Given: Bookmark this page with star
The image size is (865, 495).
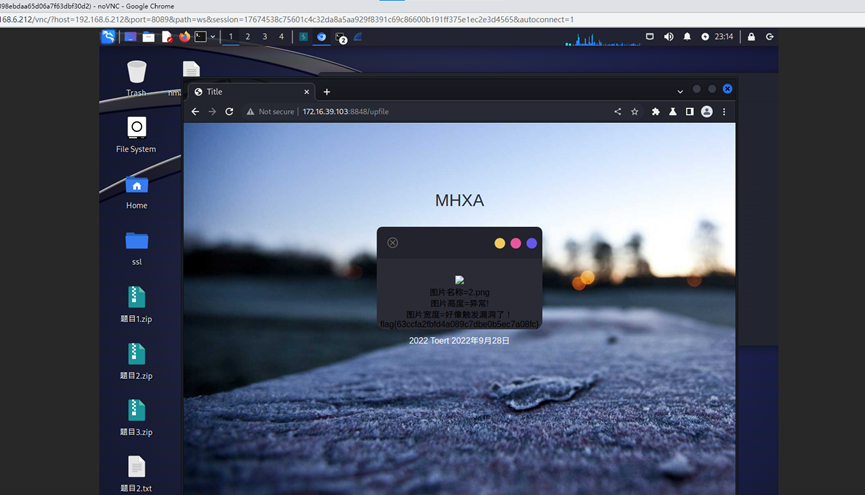Looking at the screenshot, I should tap(635, 111).
